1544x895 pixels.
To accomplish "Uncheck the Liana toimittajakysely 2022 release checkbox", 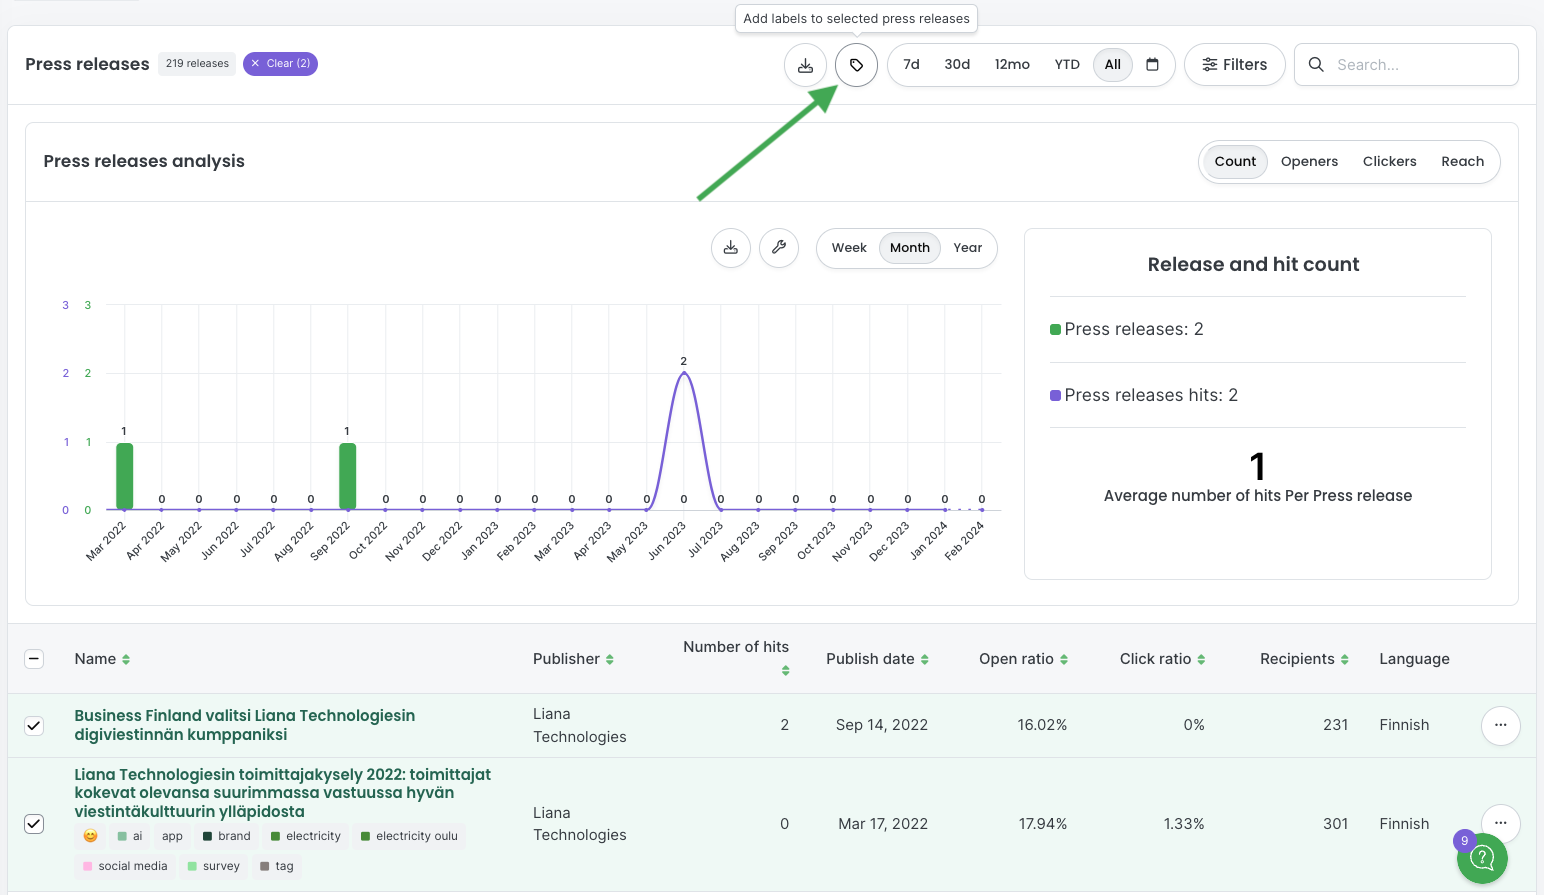I will pos(34,824).
